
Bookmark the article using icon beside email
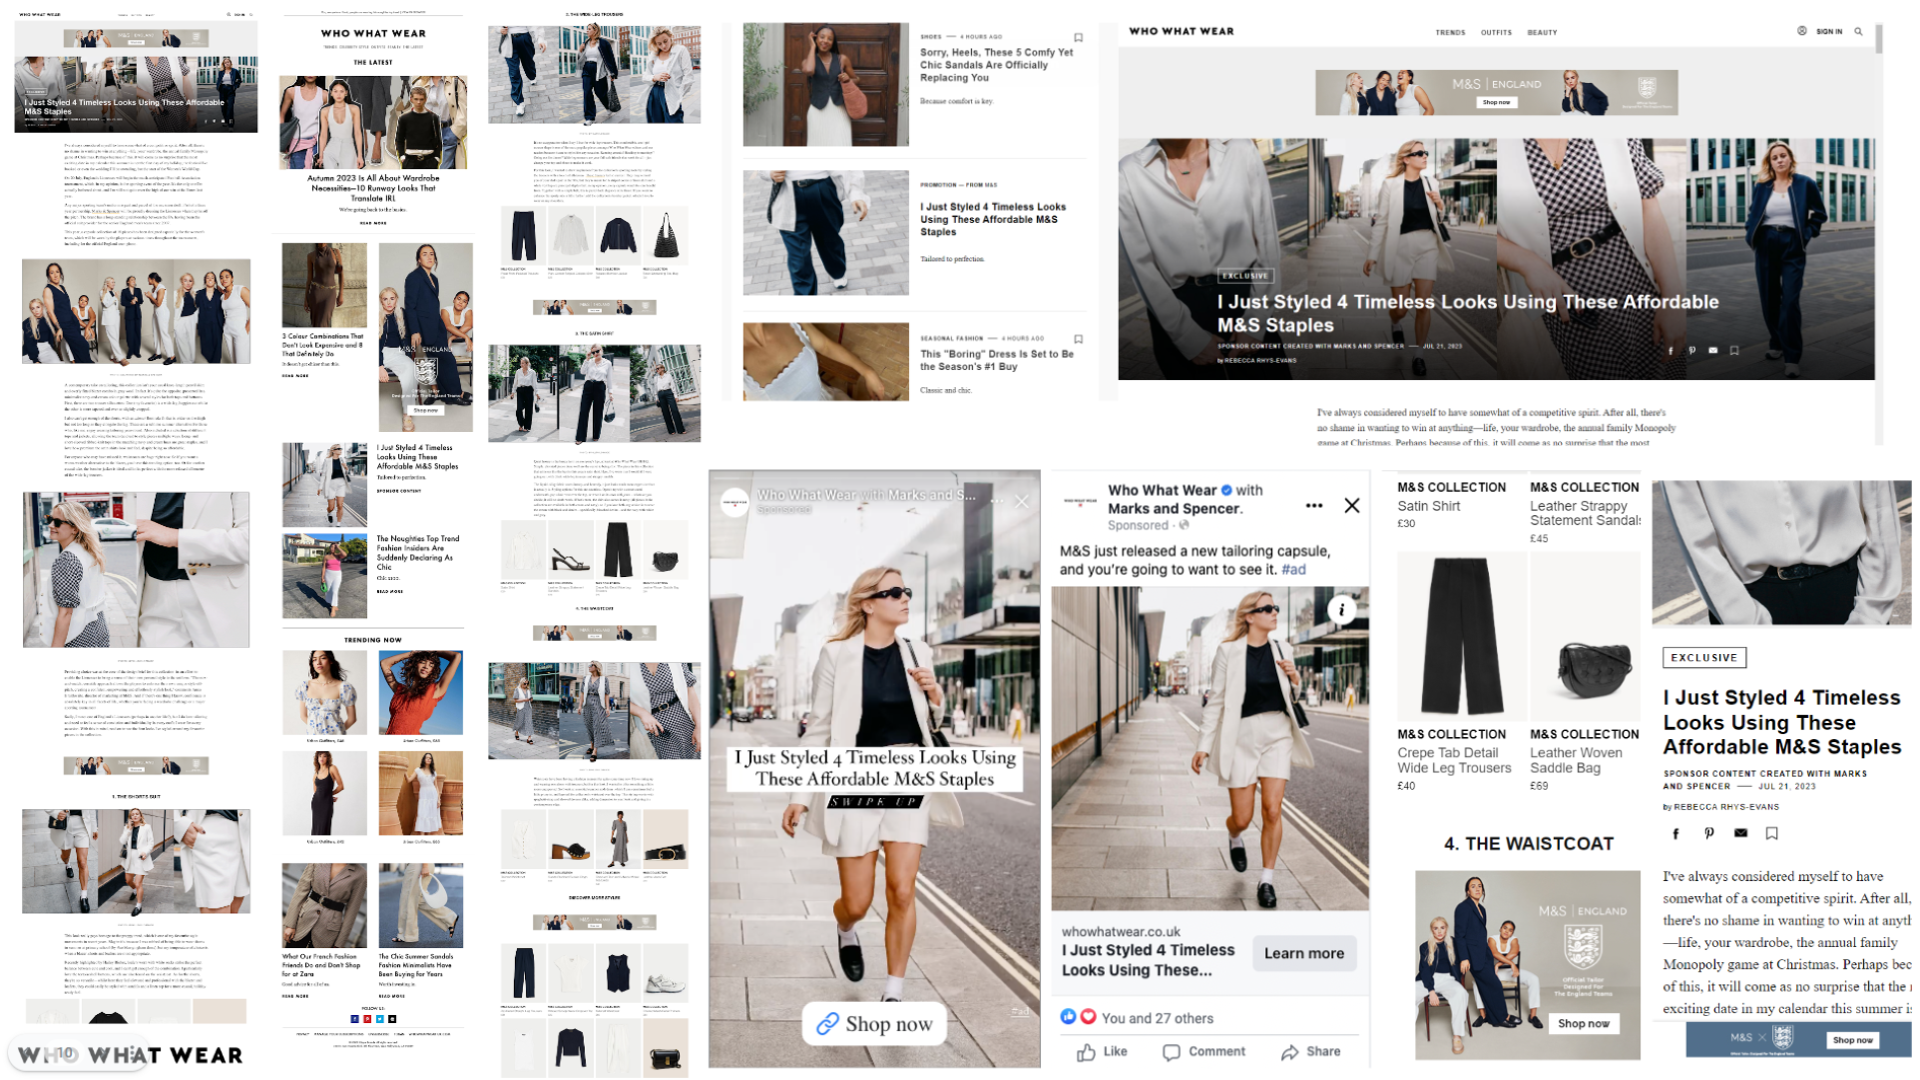tap(1772, 833)
